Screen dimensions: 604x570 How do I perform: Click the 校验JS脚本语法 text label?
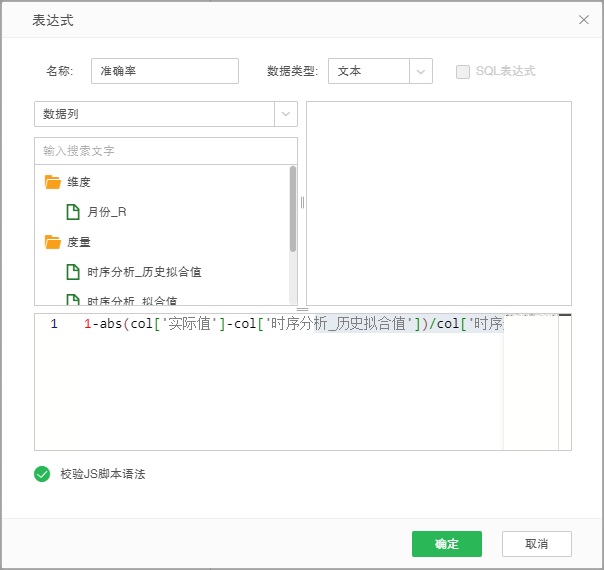(x=102, y=474)
